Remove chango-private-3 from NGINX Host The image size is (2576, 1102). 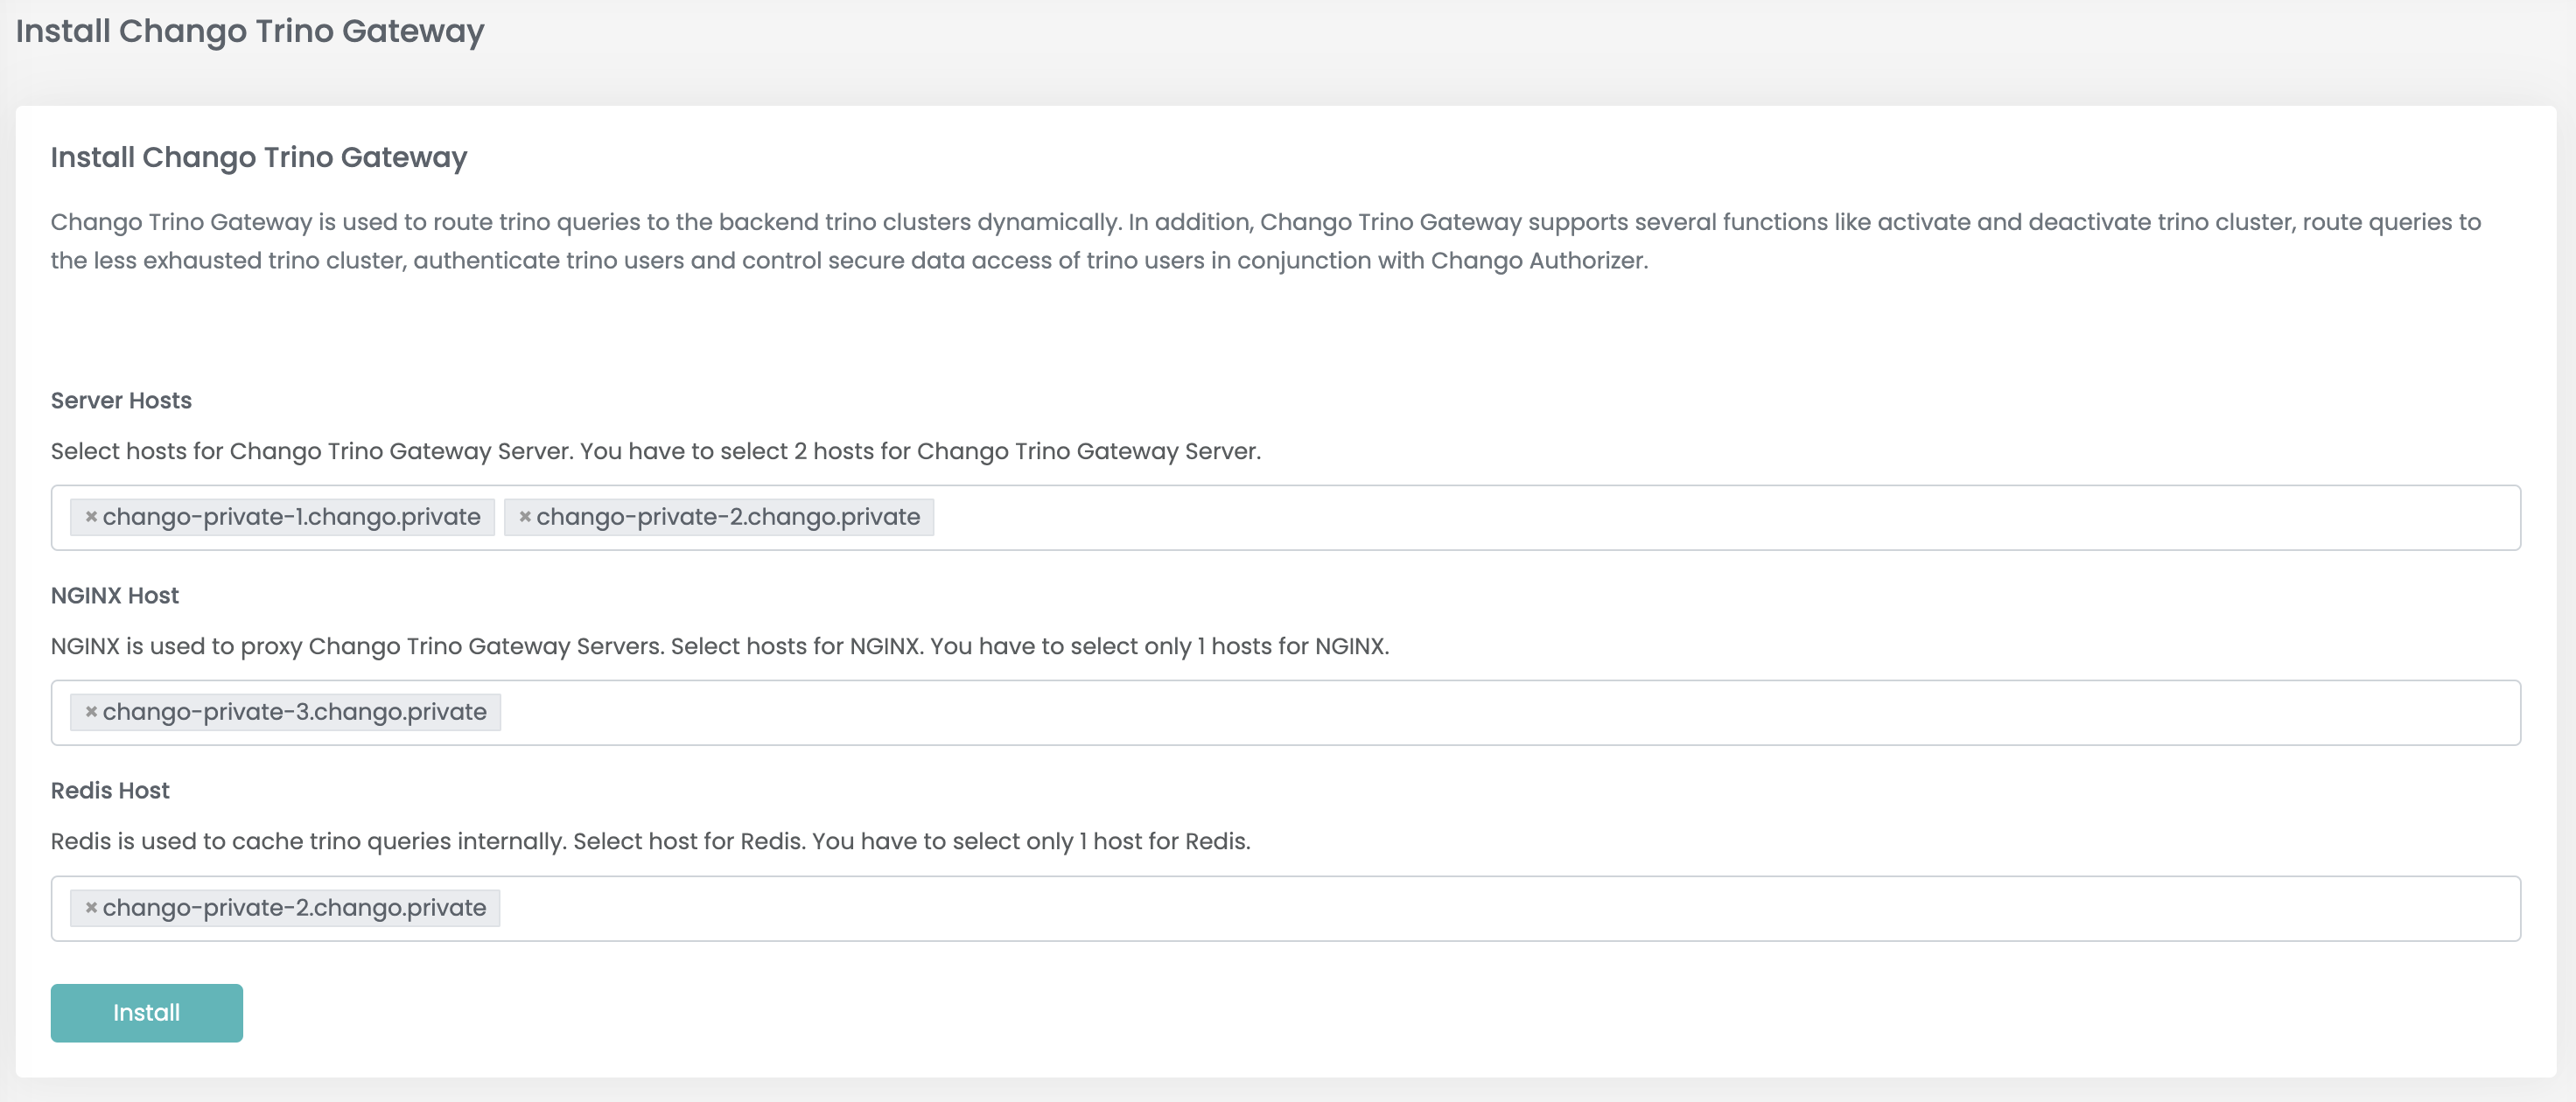click(x=91, y=712)
